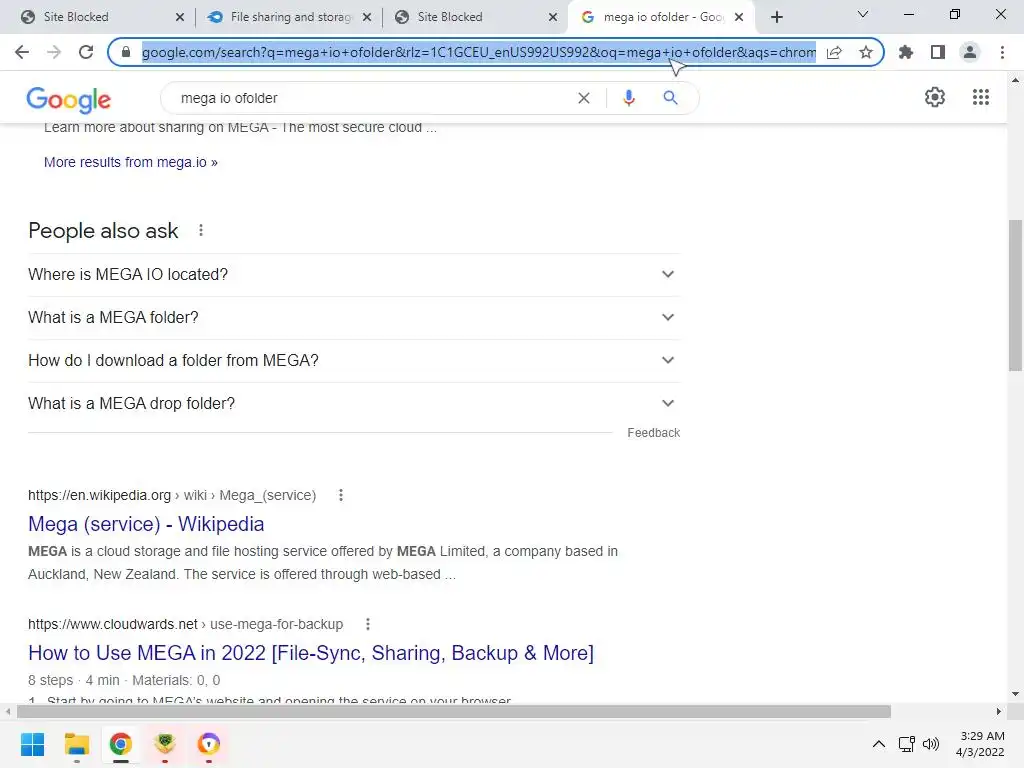Open Wikipedia result three-dot menu
The width and height of the screenshot is (1024, 768).
[340, 495]
